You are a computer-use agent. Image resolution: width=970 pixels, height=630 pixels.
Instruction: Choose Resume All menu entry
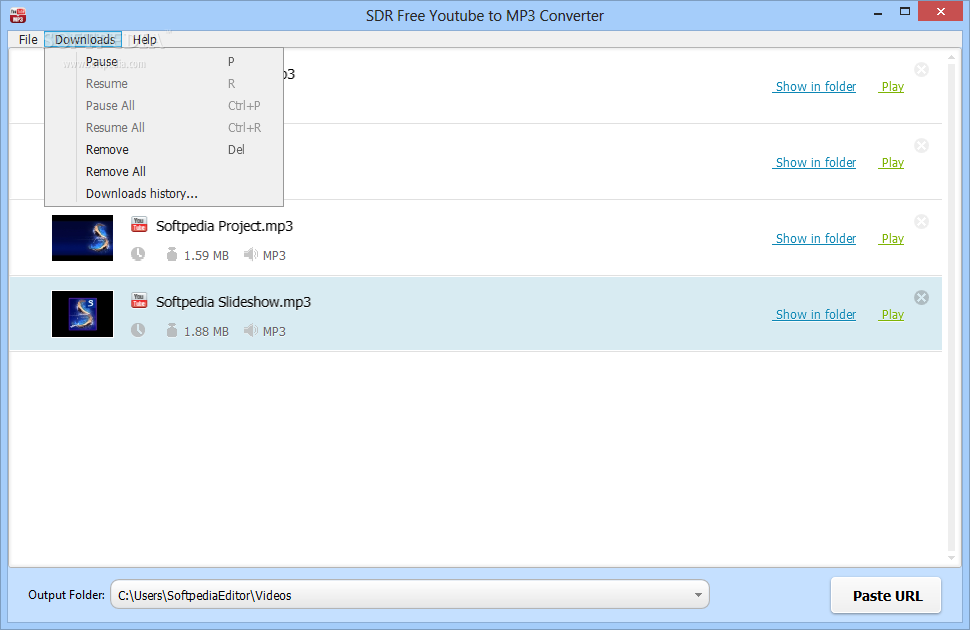tap(164, 127)
